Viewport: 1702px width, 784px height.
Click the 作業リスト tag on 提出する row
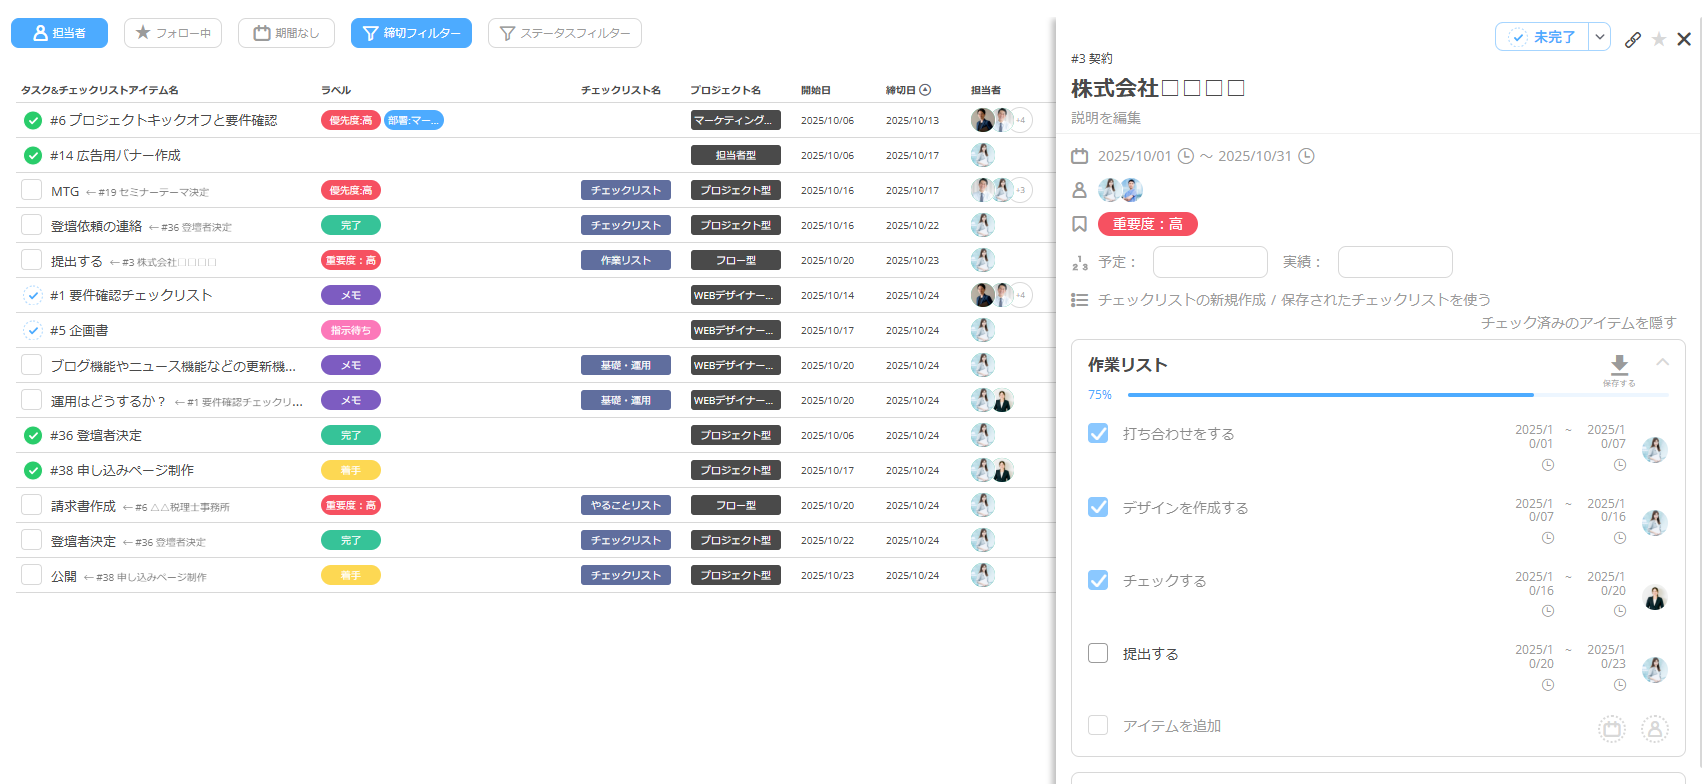click(x=626, y=260)
